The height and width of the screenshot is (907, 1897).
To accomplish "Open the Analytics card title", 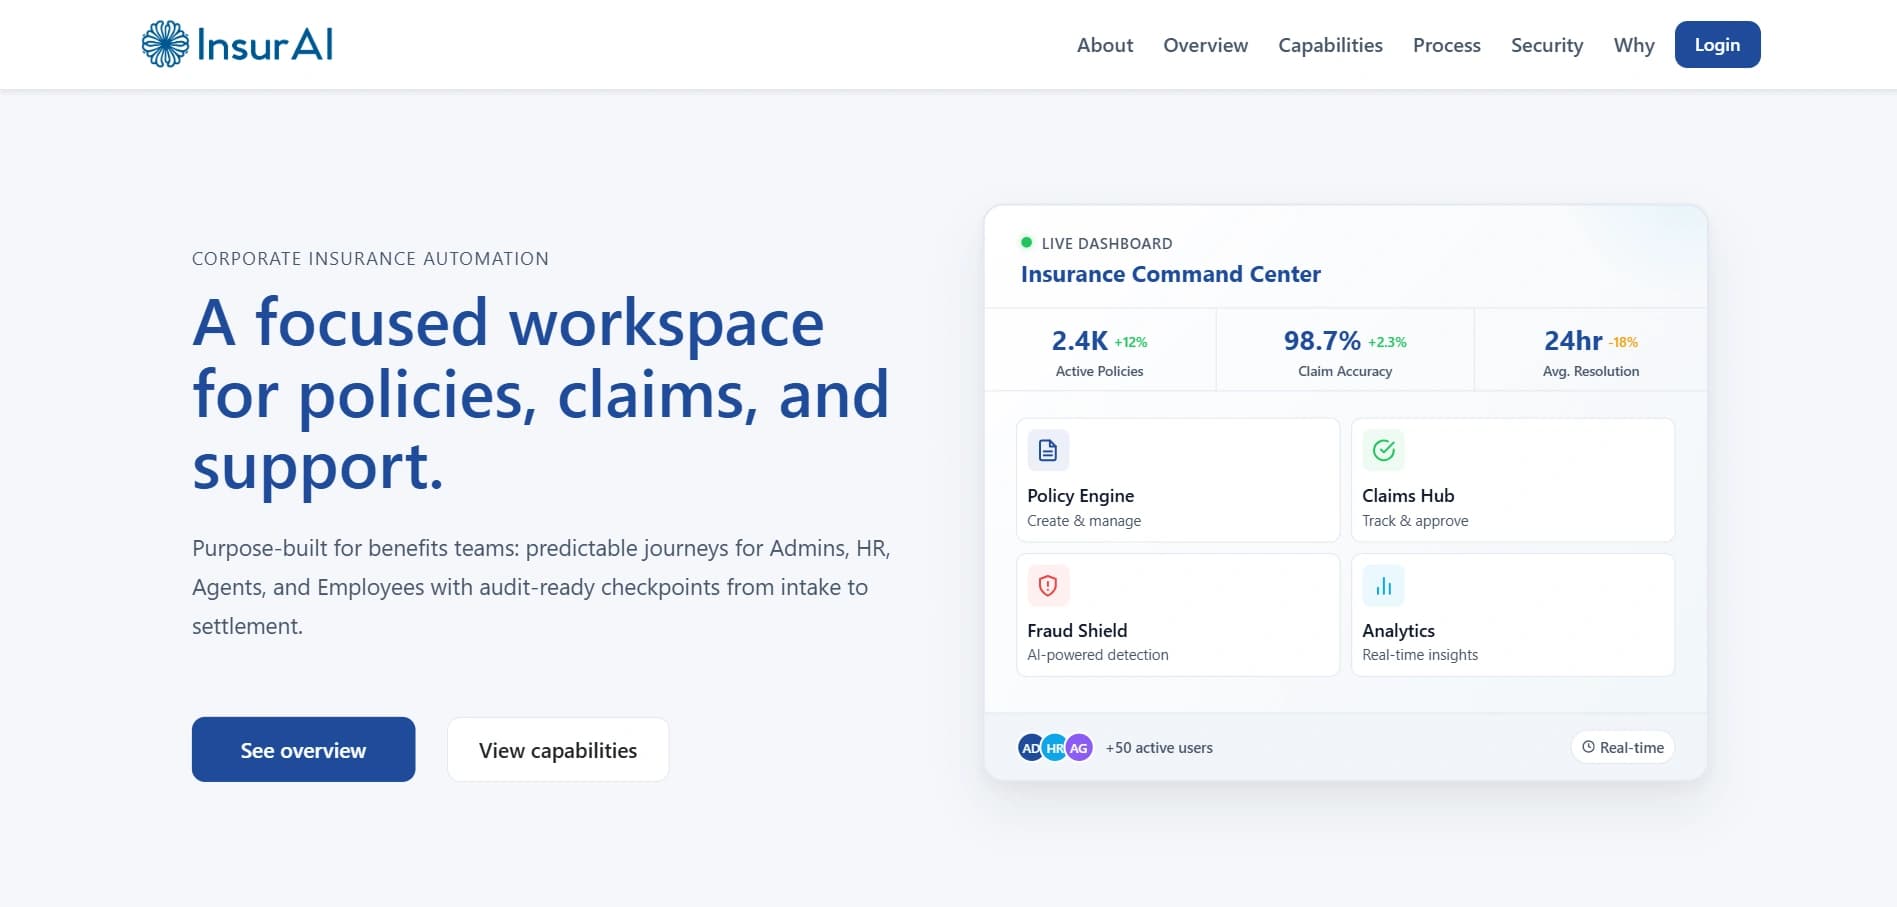I will (1398, 630).
